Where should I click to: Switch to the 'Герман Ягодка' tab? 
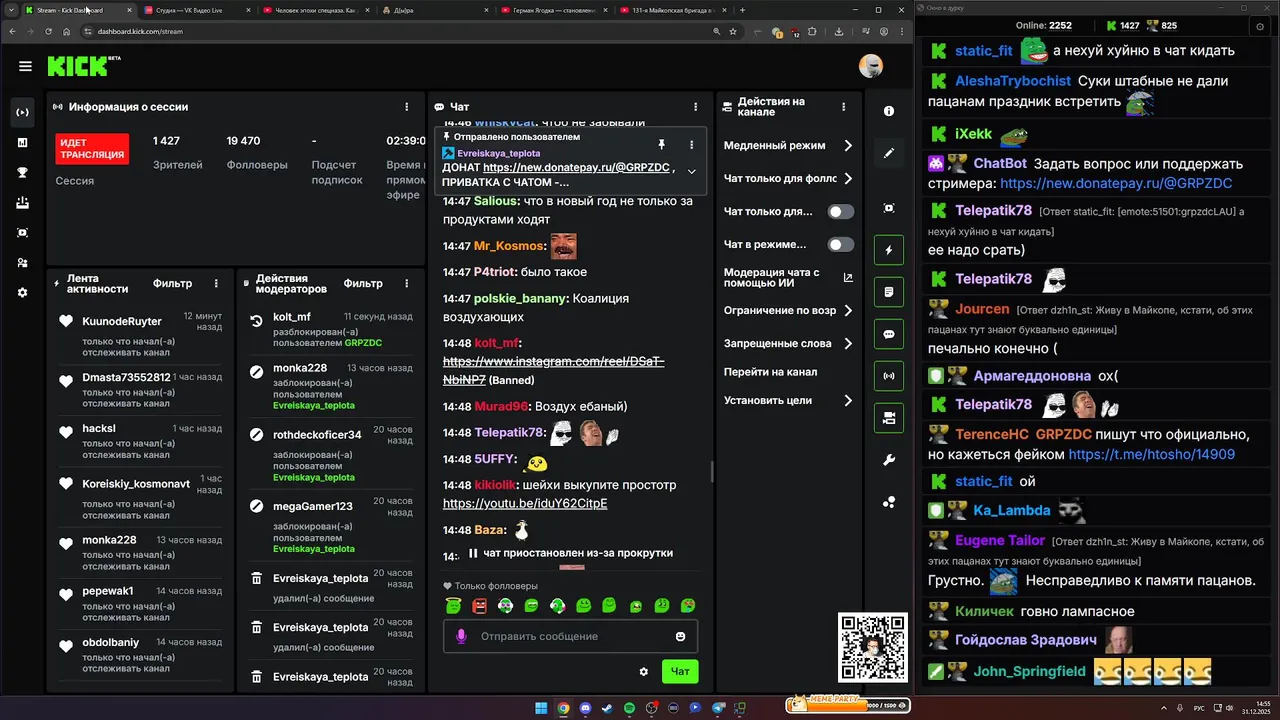click(552, 10)
